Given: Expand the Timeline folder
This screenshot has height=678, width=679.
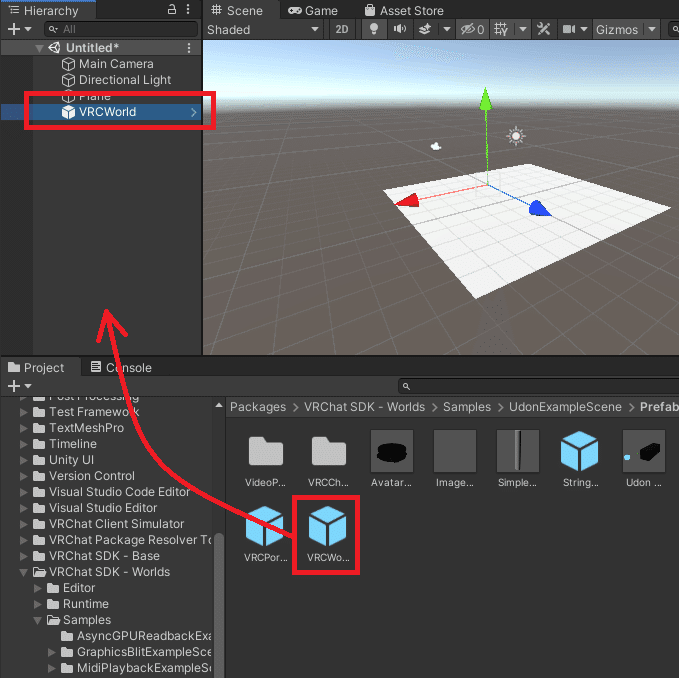Looking at the screenshot, I should pos(24,444).
